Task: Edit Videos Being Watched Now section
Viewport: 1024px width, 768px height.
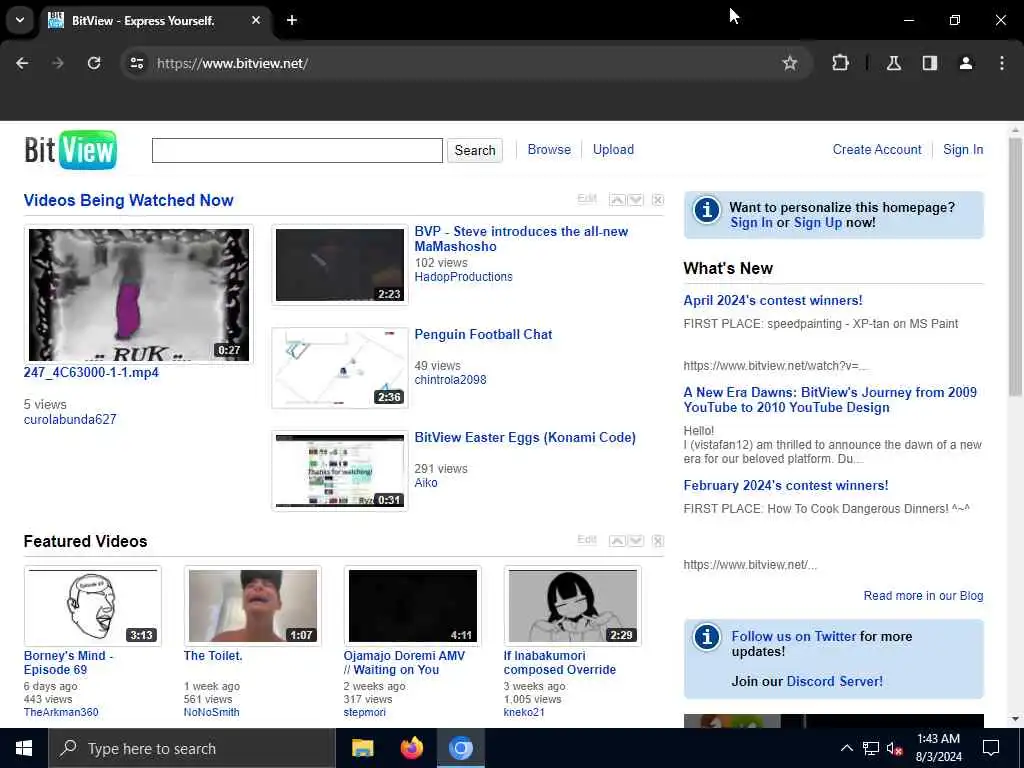Action: pyautogui.click(x=587, y=199)
